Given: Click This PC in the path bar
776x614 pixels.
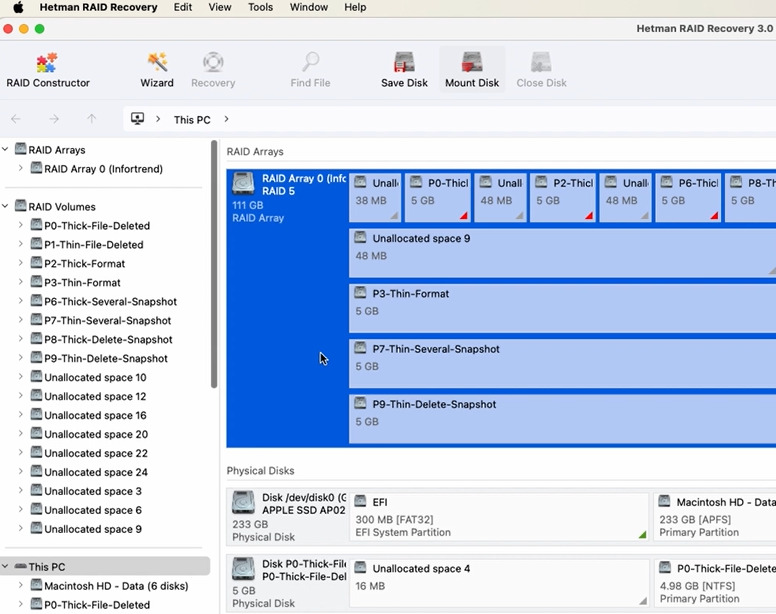Looking at the screenshot, I should [x=192, y=120].
